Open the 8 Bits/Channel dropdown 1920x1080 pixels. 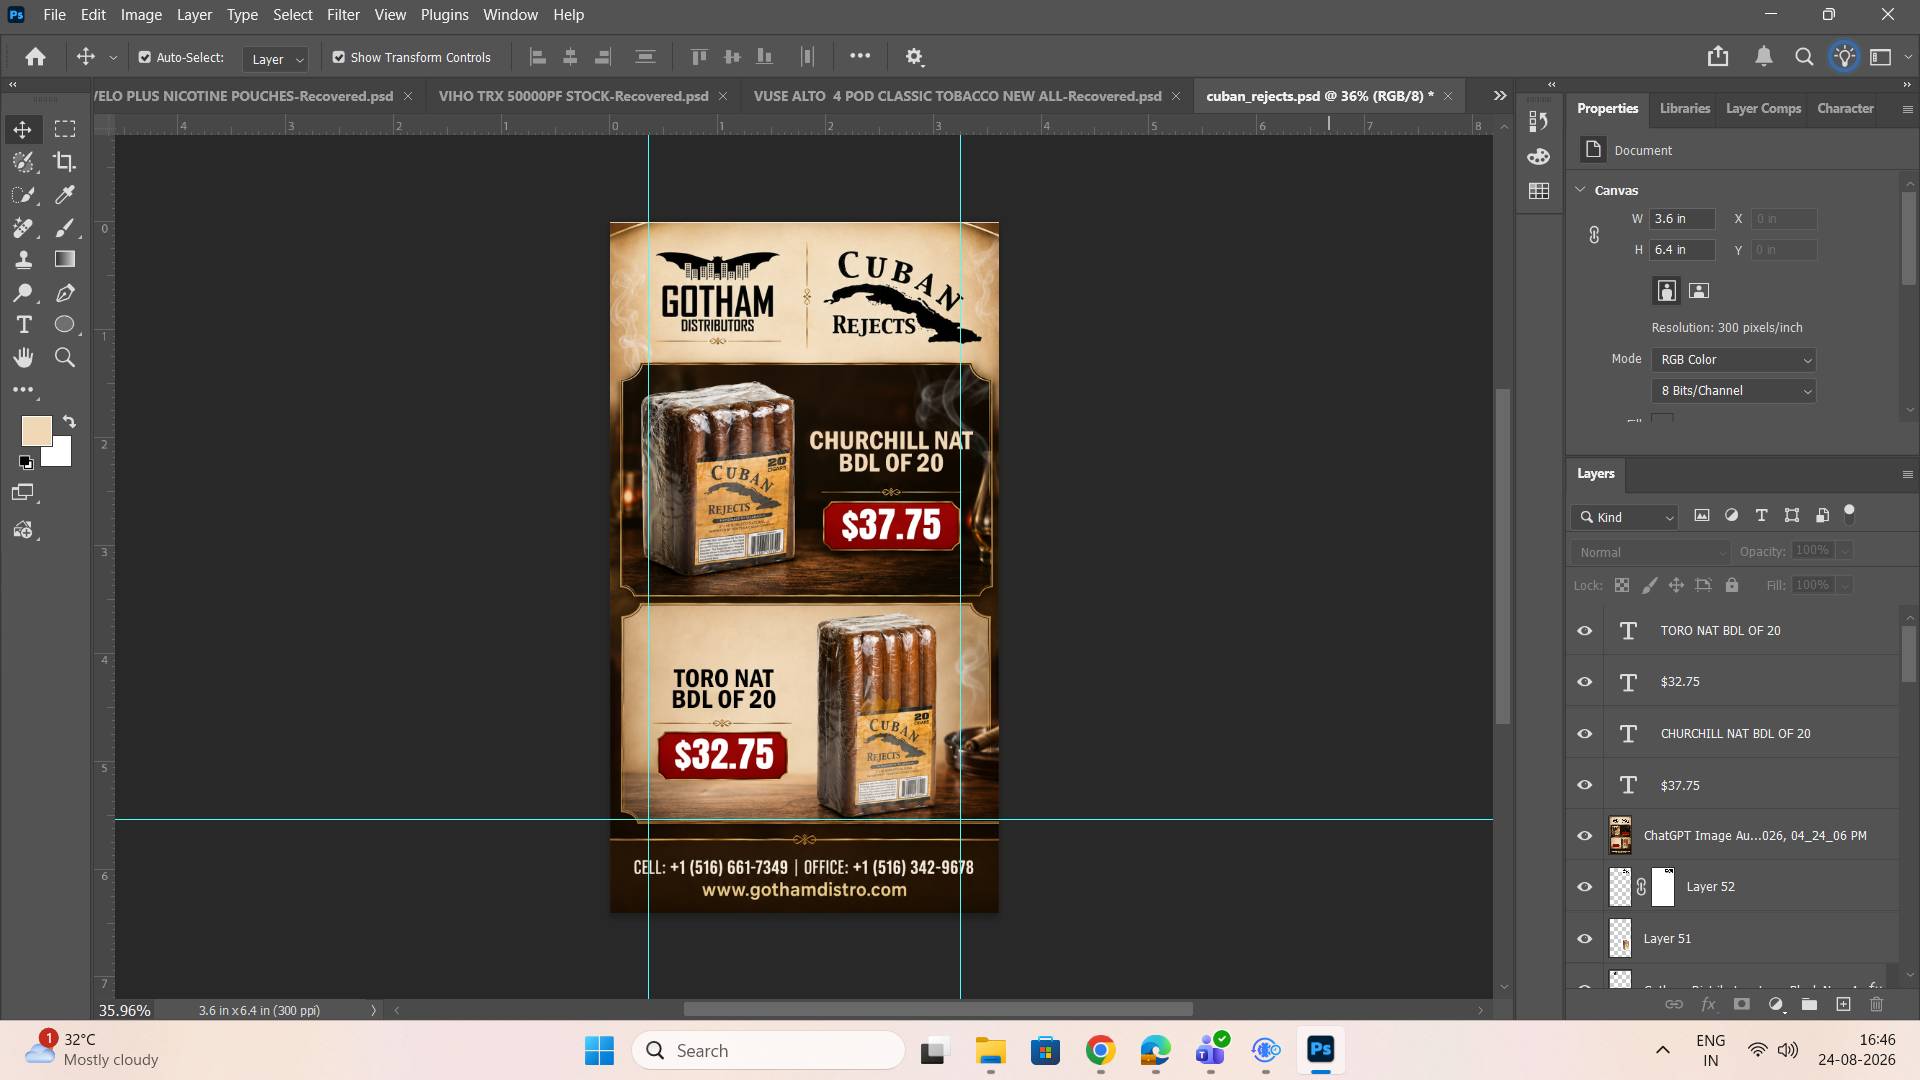[1733, 391]
